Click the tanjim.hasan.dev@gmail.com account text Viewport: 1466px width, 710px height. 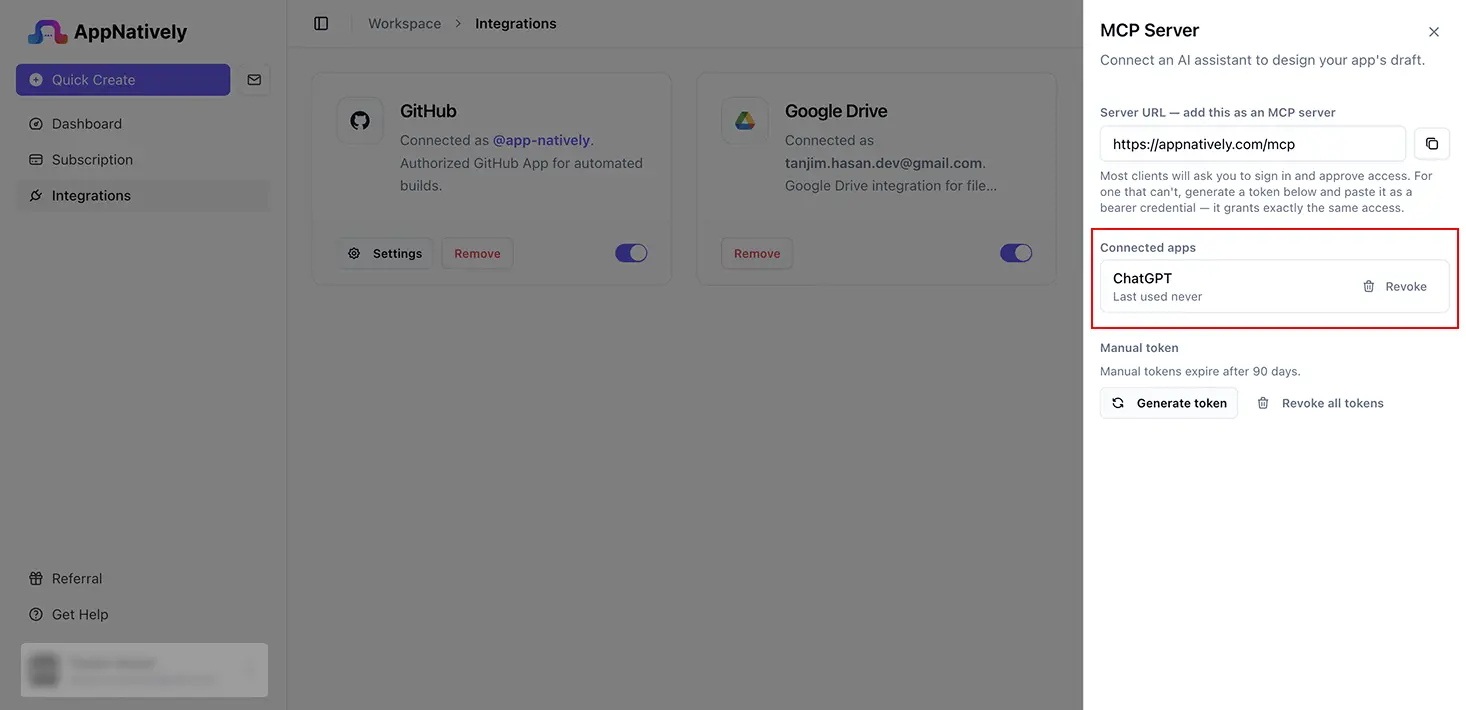883,163
